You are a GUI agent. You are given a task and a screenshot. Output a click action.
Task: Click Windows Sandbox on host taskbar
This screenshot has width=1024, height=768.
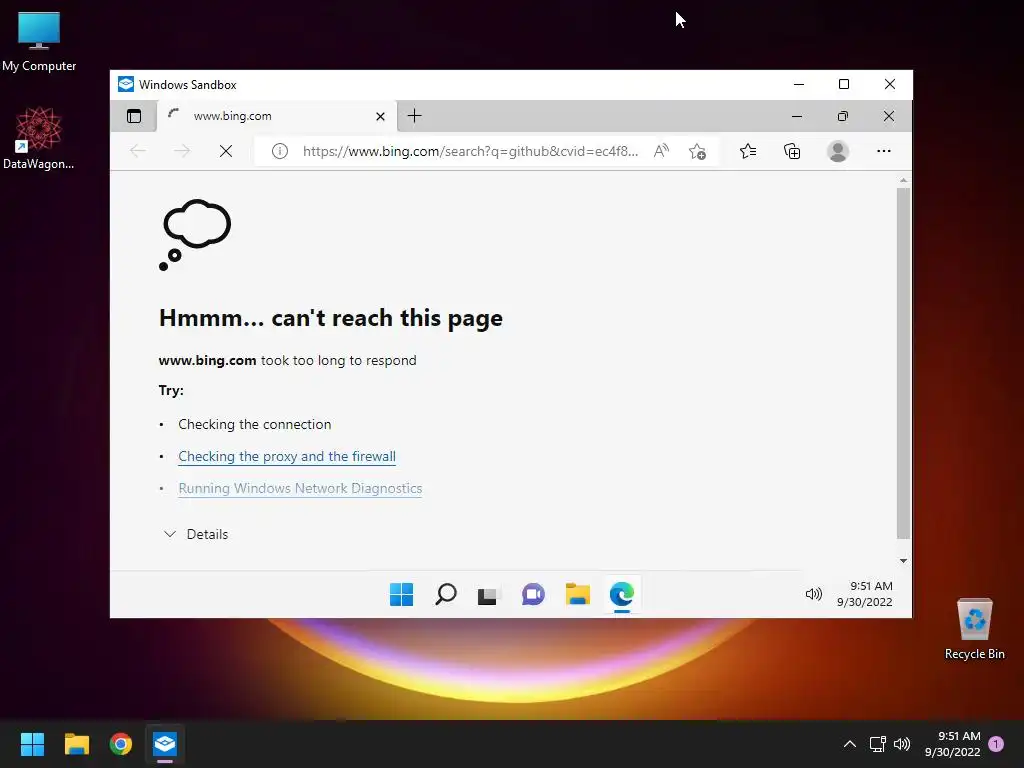165,744
